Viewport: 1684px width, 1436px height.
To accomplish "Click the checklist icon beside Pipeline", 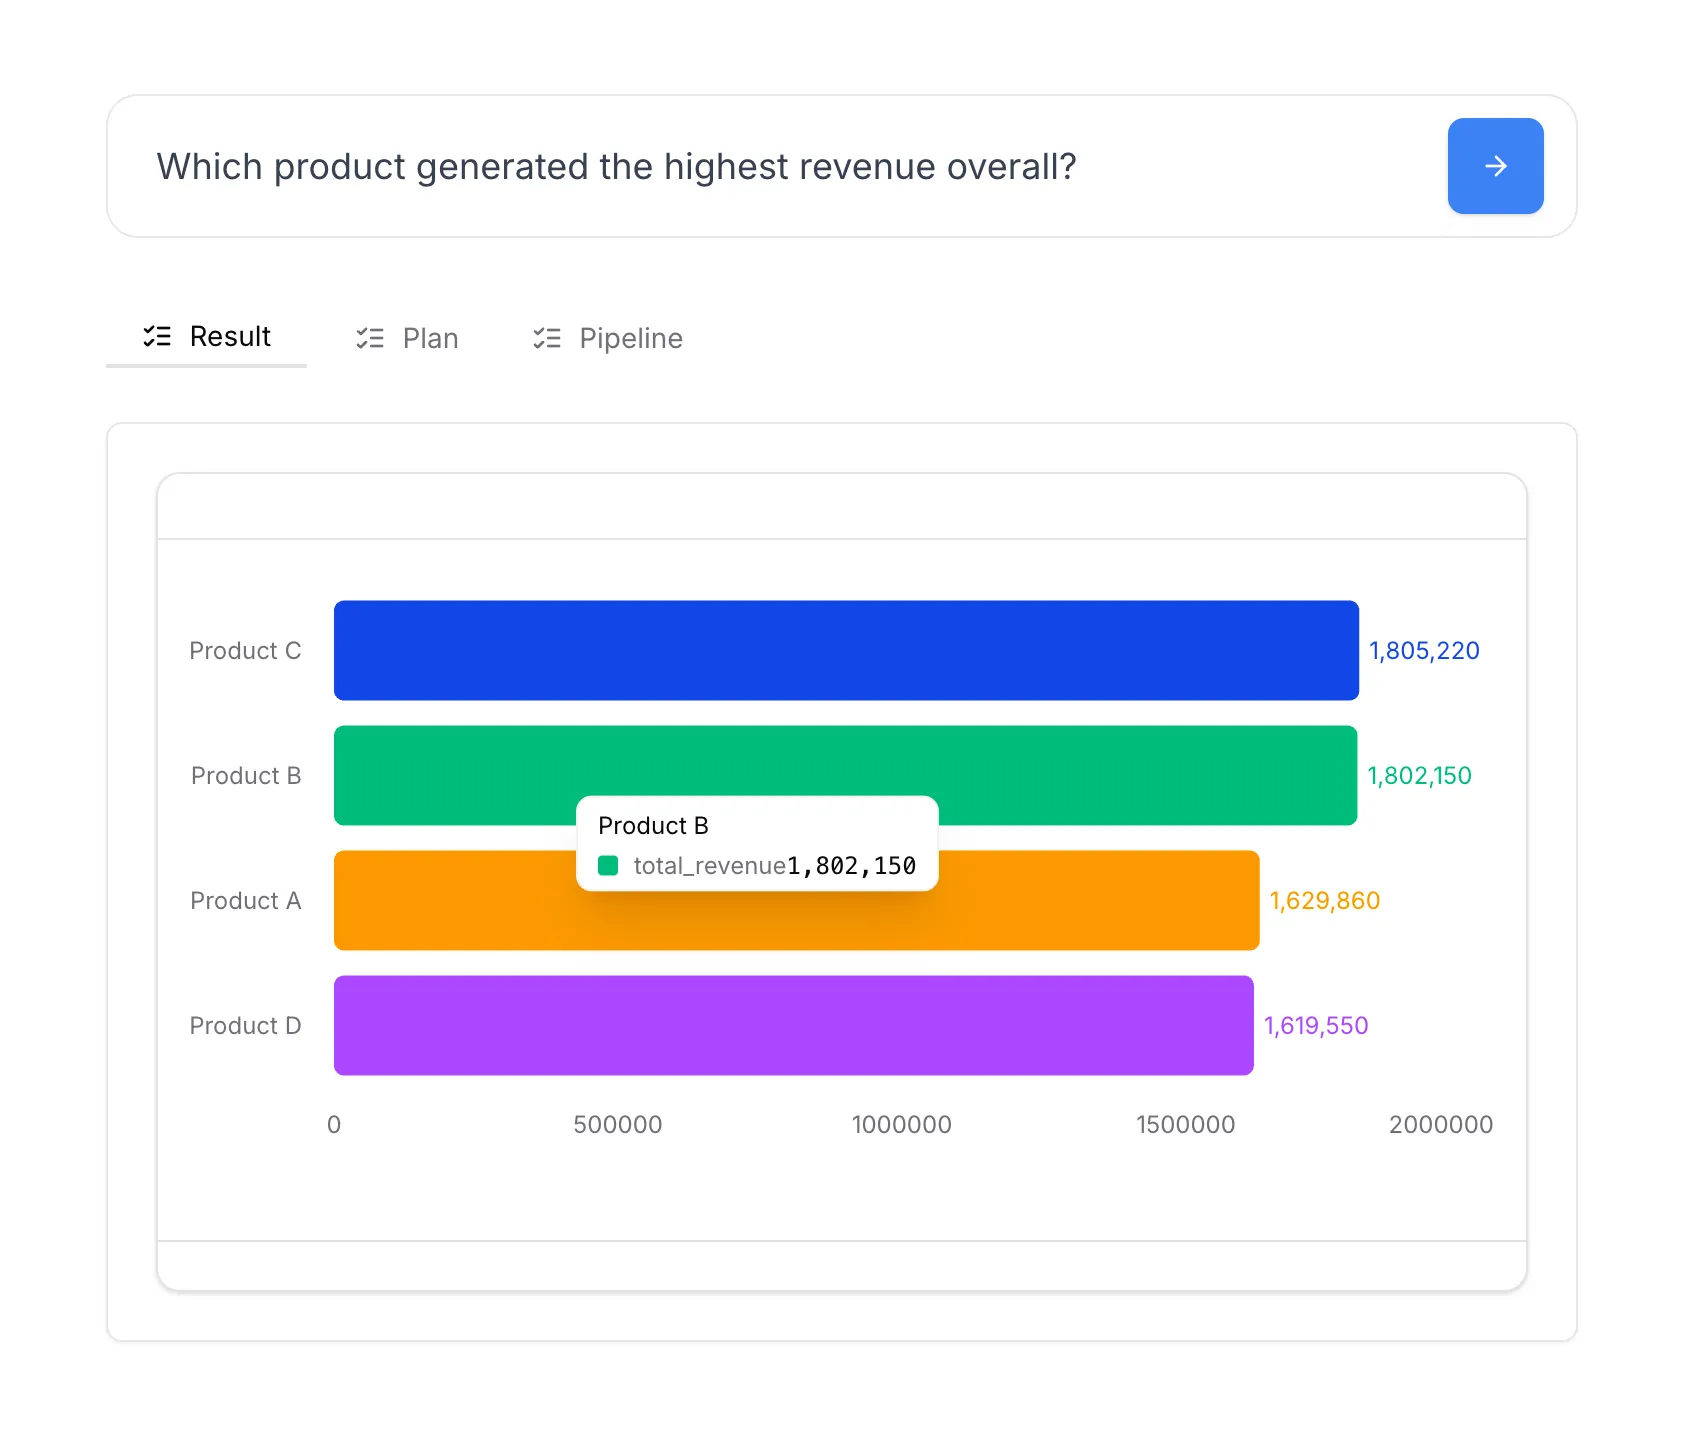I will pos(547,338).
